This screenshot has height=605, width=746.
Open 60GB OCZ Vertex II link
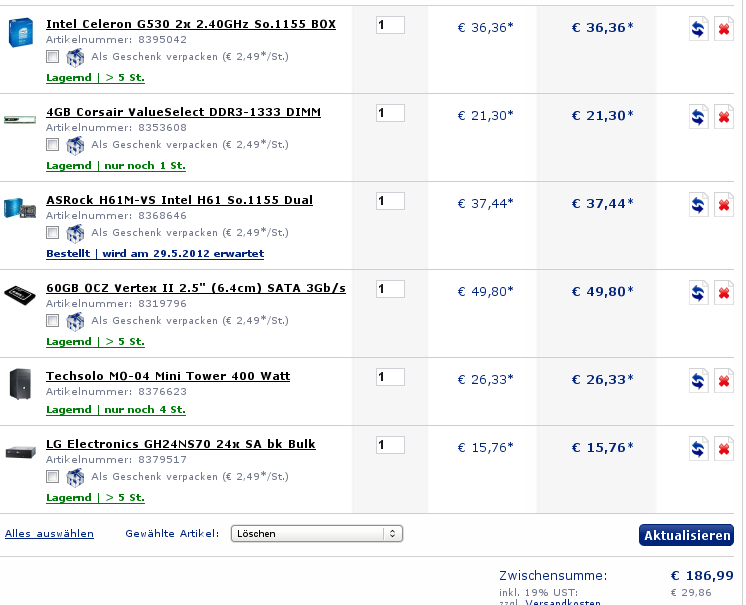196,288
